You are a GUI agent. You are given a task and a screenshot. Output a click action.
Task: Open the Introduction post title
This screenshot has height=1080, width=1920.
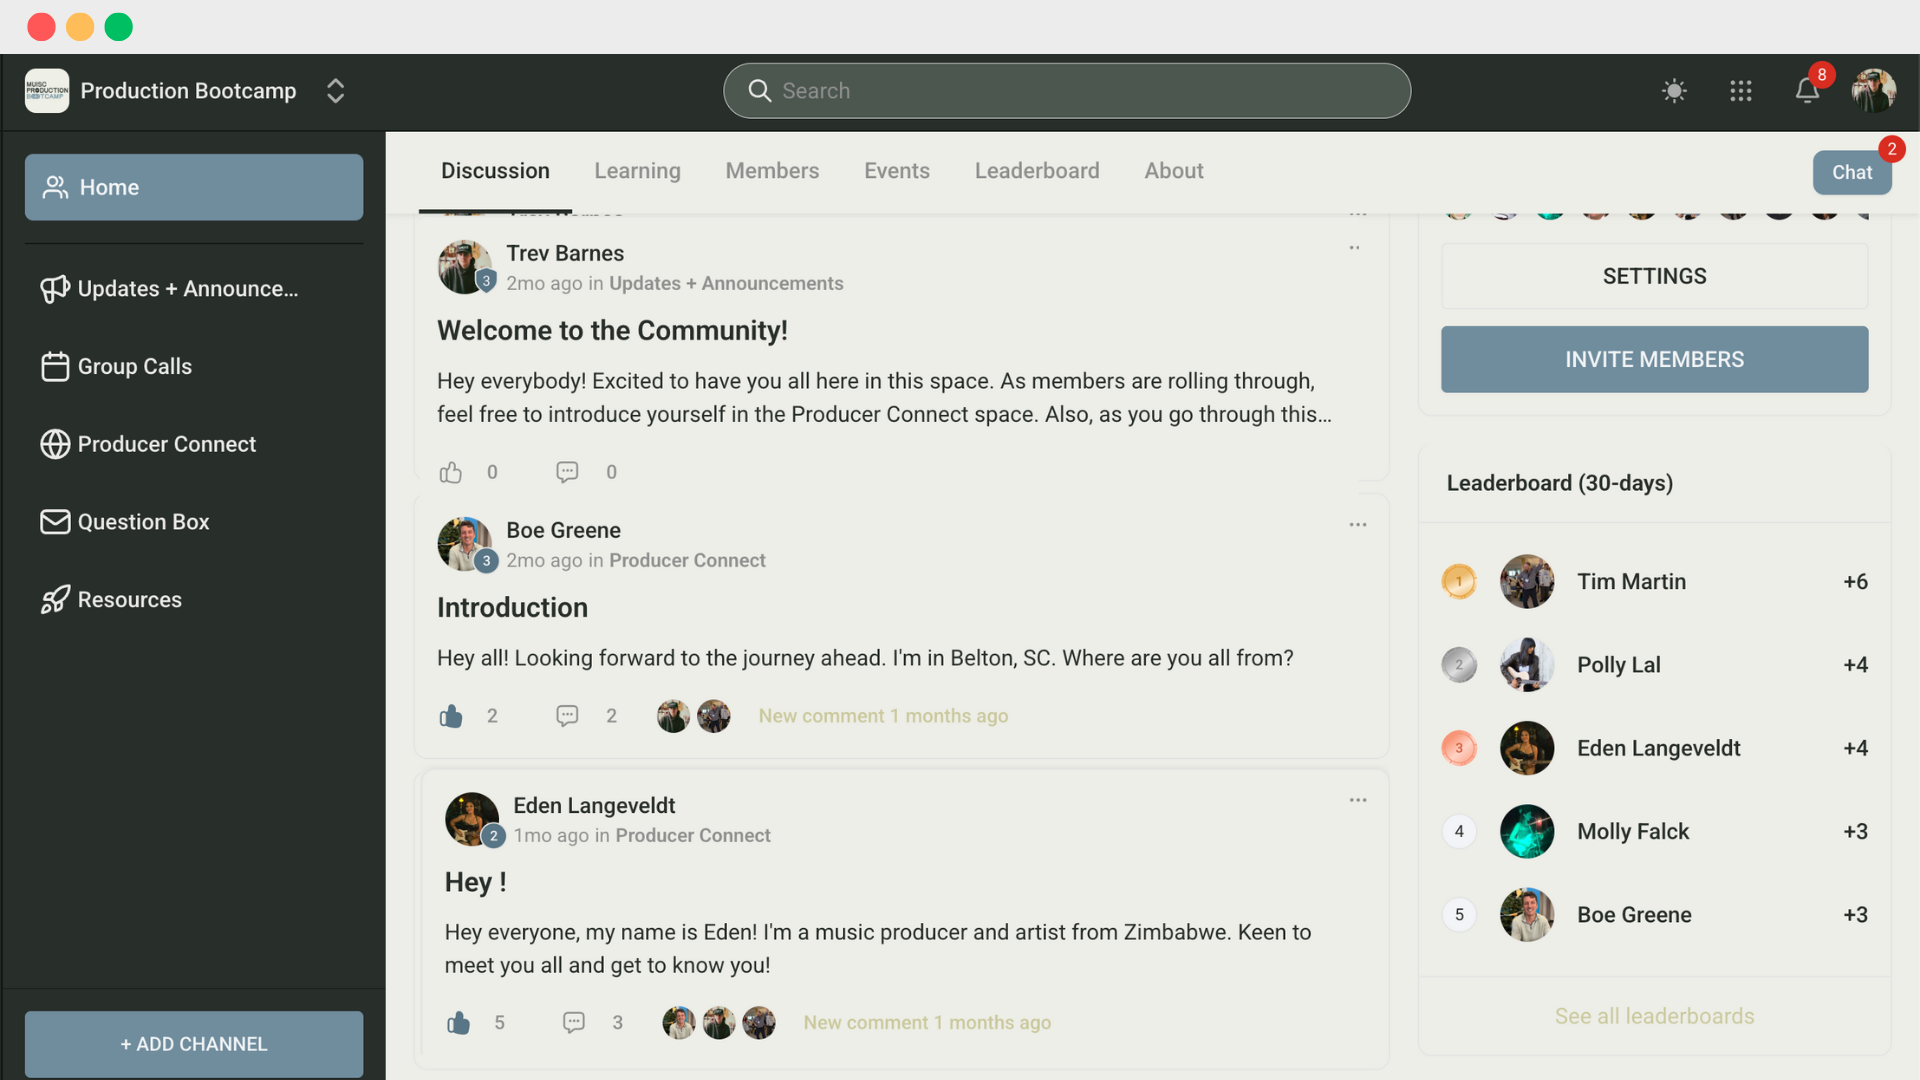point(512,608)
